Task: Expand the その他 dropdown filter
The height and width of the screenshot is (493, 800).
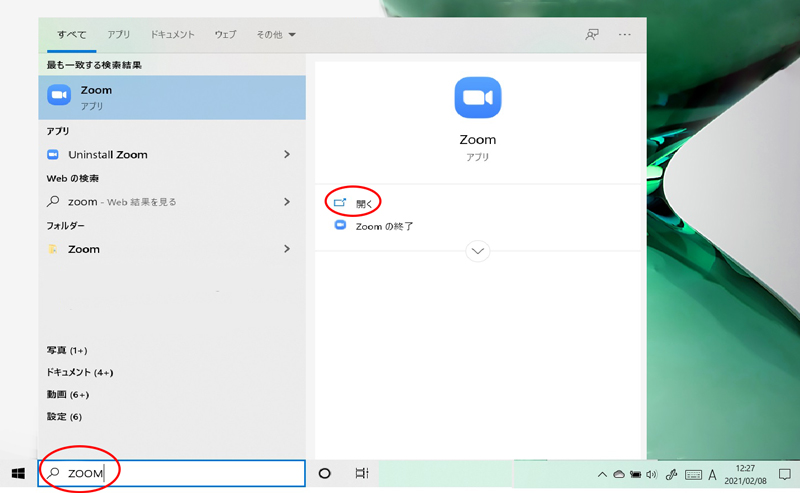Action: pyautogui.click(x=276, y=34)
